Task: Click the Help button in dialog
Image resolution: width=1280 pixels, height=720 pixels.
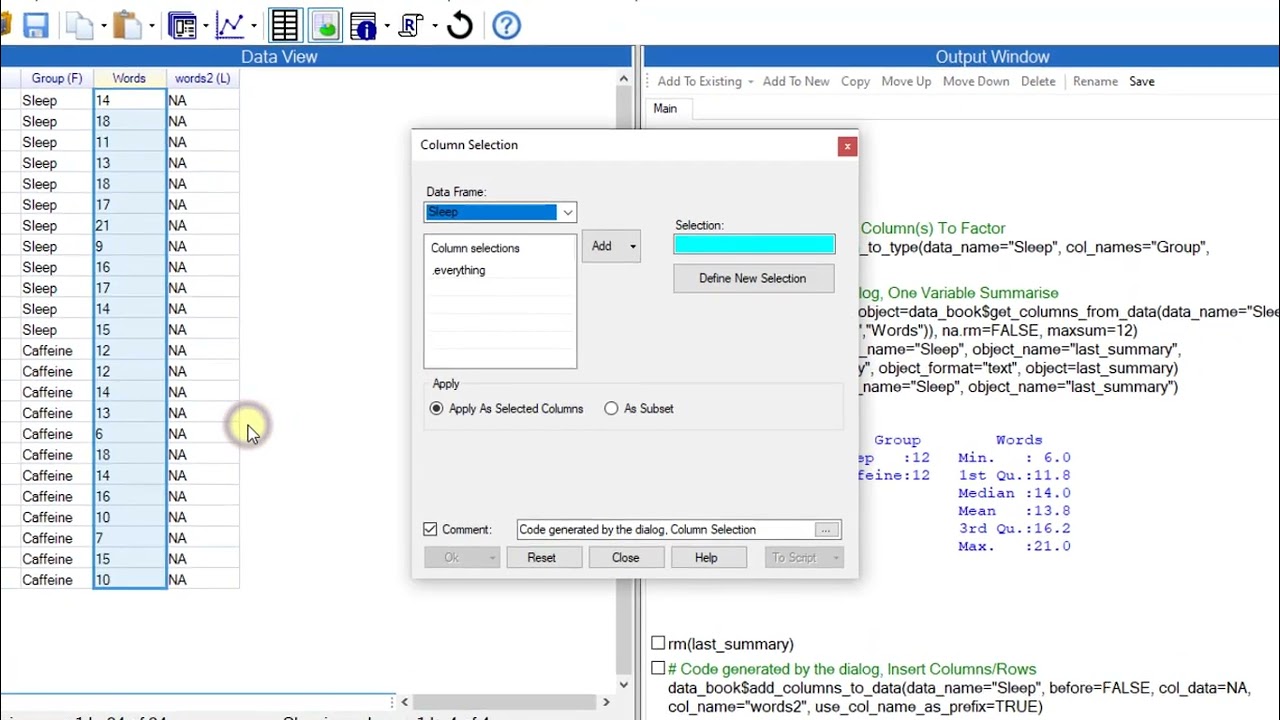Action: (x=706, y=558)
